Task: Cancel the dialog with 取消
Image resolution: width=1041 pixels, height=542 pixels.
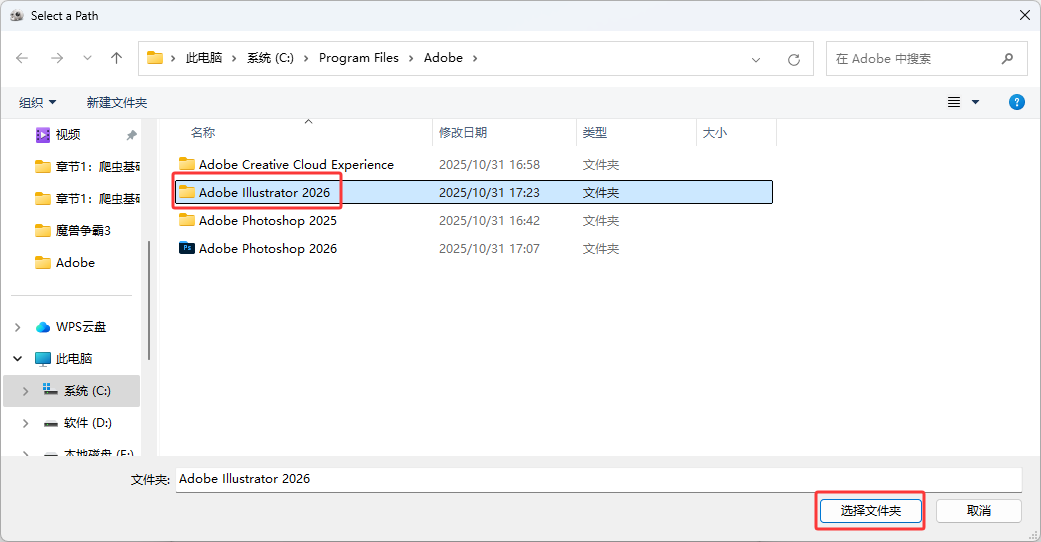Action: 979,511
